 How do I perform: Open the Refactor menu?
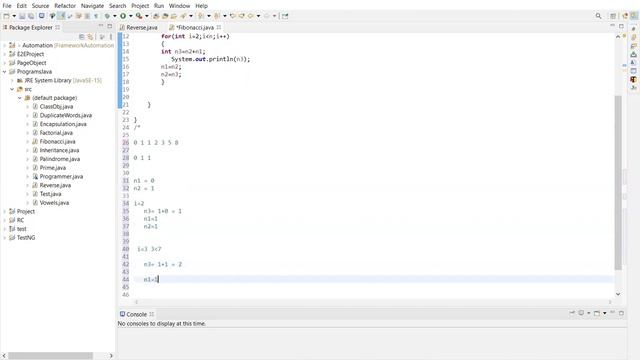coord(65,6)
